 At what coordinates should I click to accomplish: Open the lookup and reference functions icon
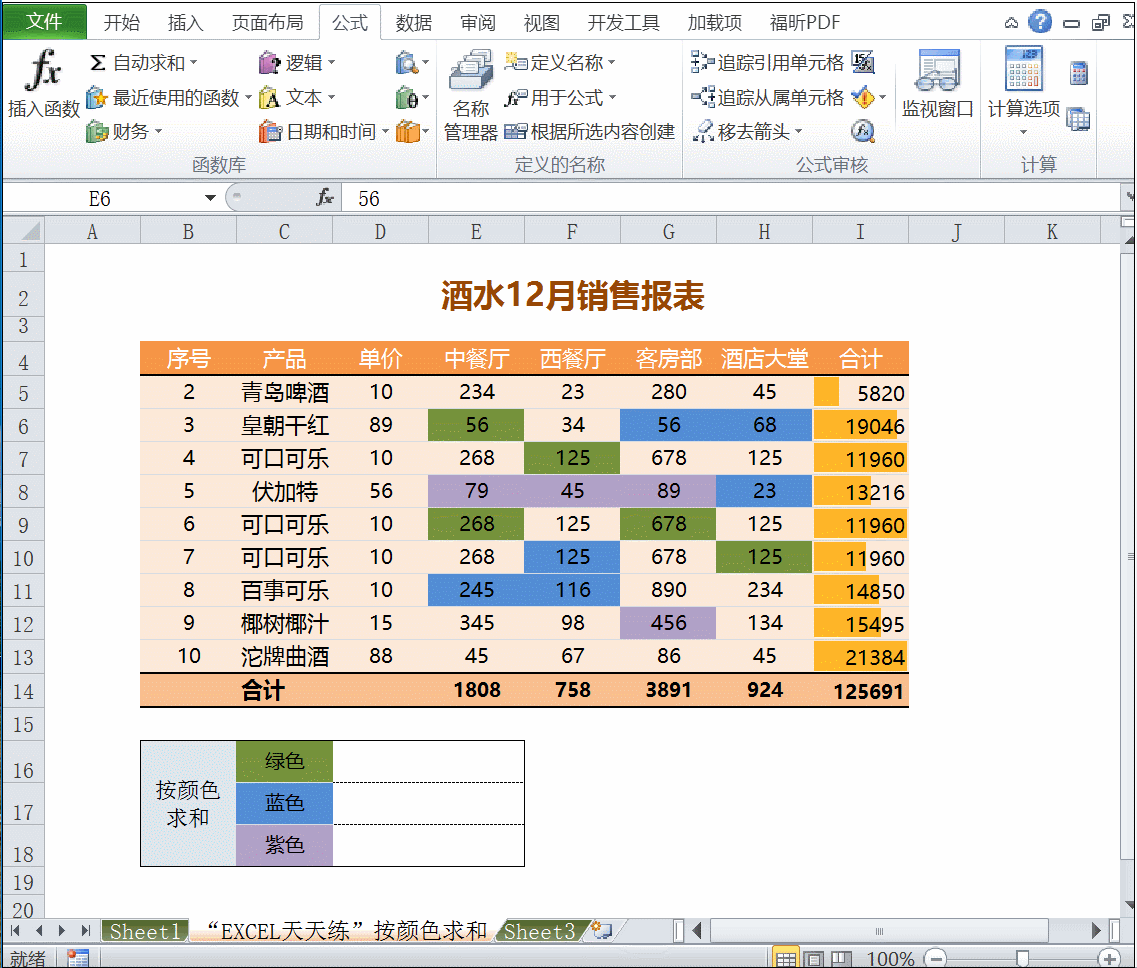(412, 62)
